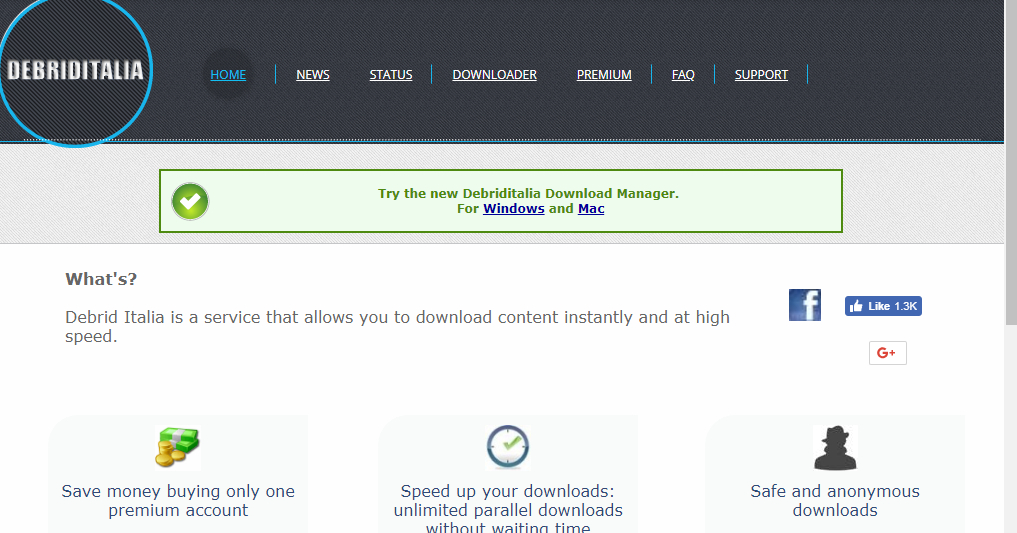The image size is (1017, 533).
Task: Click "Try the new Debriditalia Download Manager" text
Action: tap(529, 193)
